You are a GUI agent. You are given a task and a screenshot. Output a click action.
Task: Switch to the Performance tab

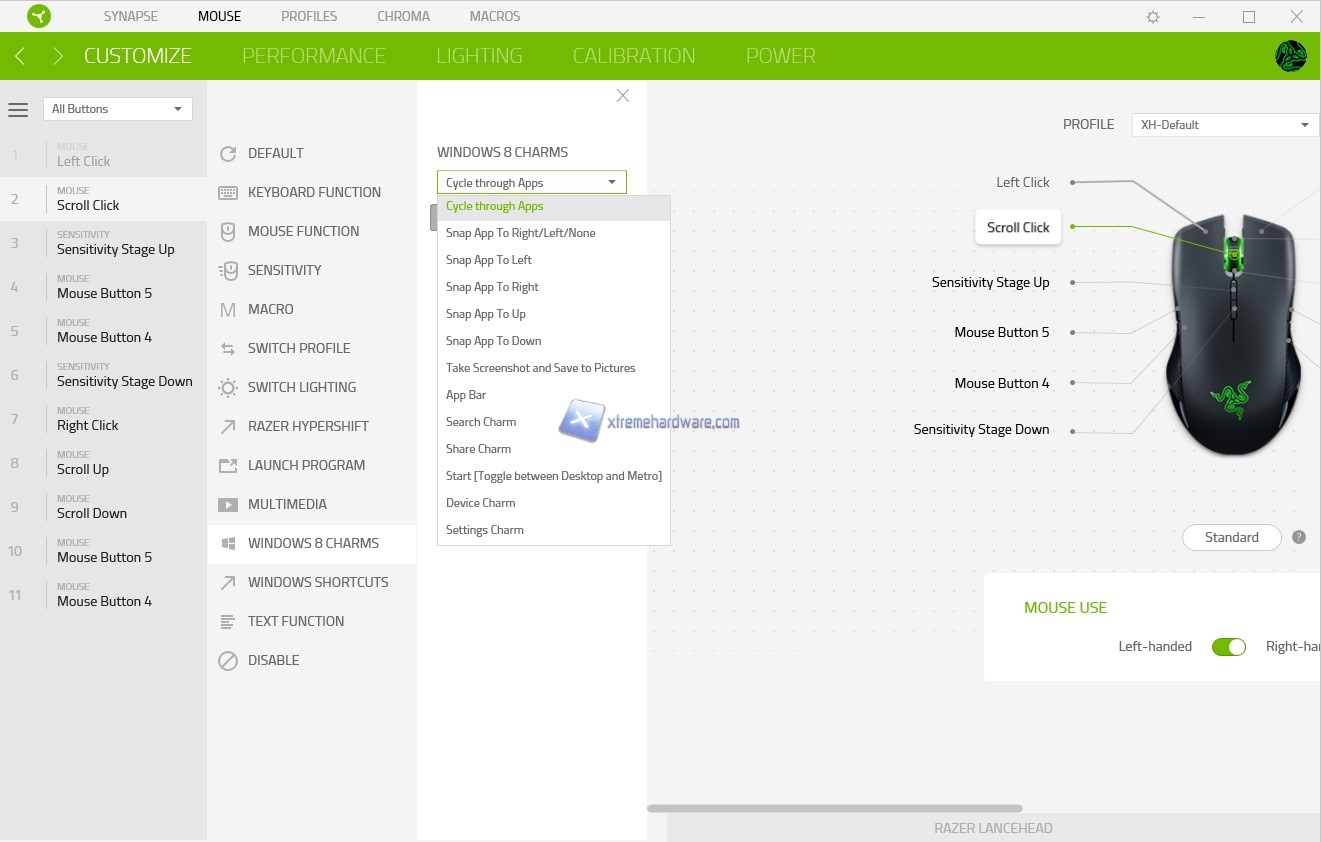313,56
